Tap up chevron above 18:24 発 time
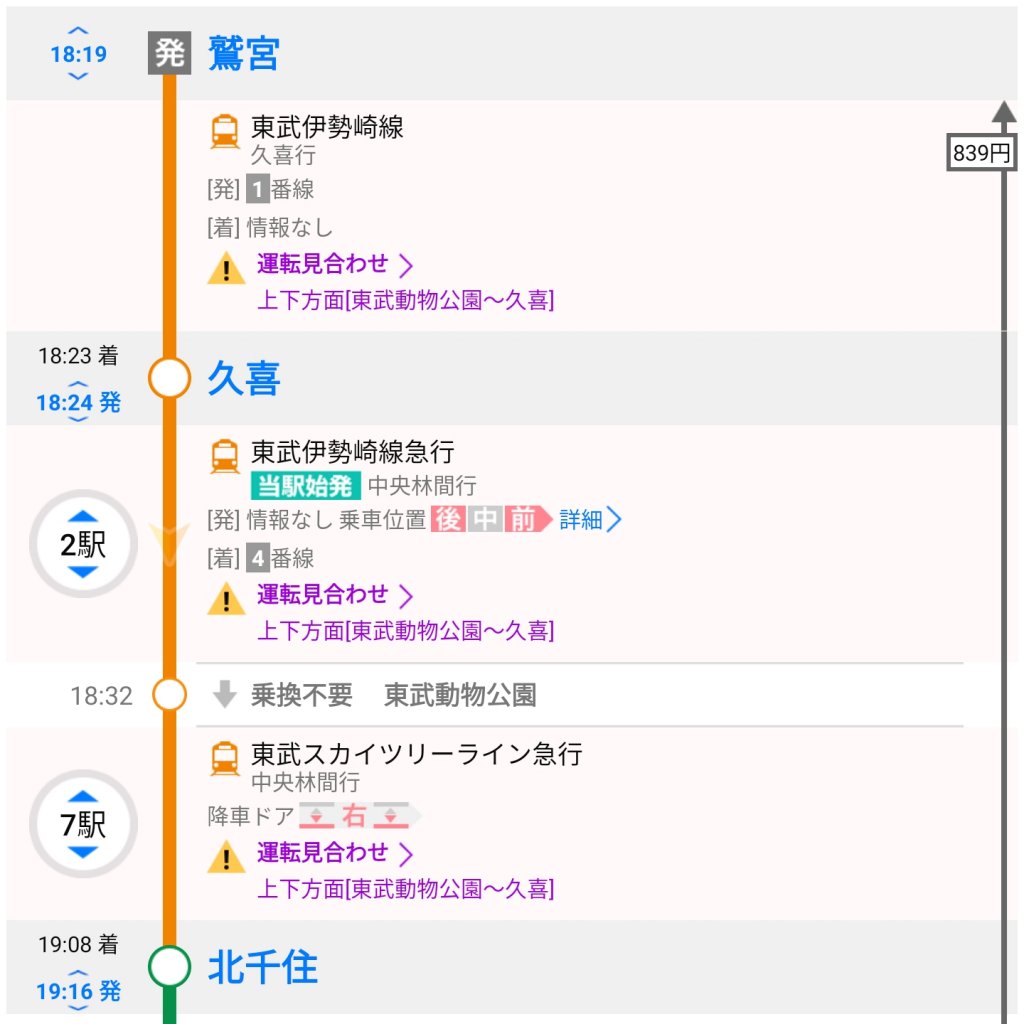The height and width of the screenshot is (1024, 1024). coord(78,383)
